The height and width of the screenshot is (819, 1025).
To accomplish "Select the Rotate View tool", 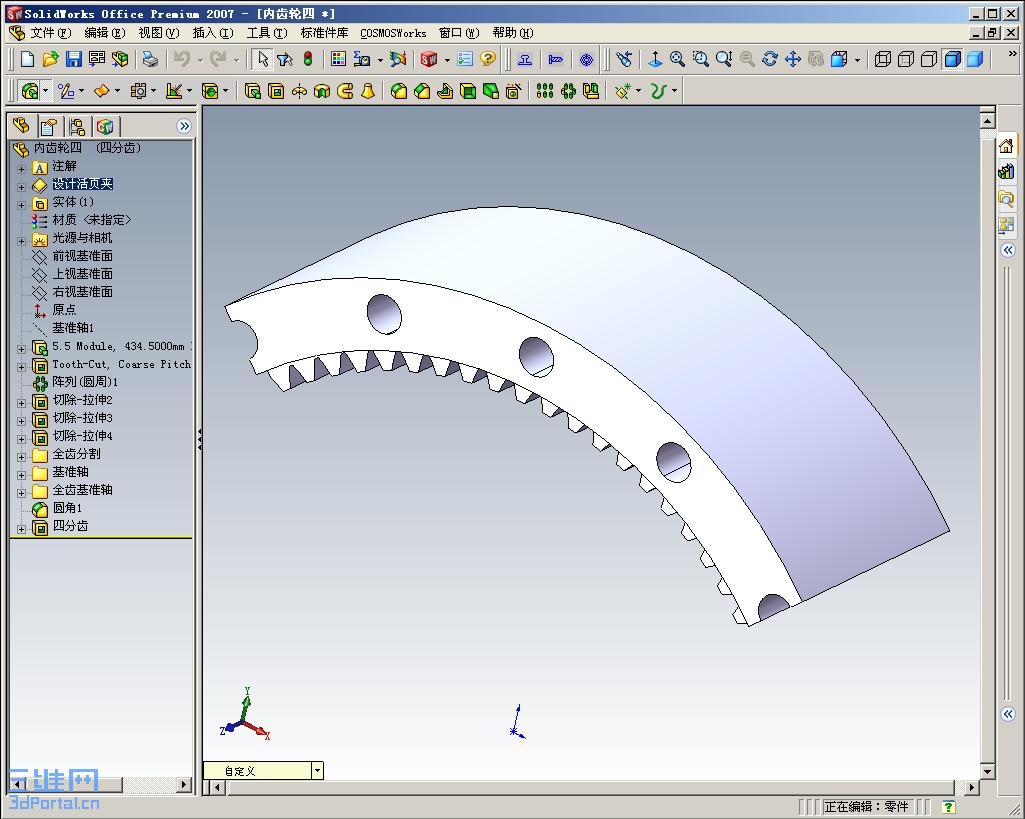I will coord(770,59).
